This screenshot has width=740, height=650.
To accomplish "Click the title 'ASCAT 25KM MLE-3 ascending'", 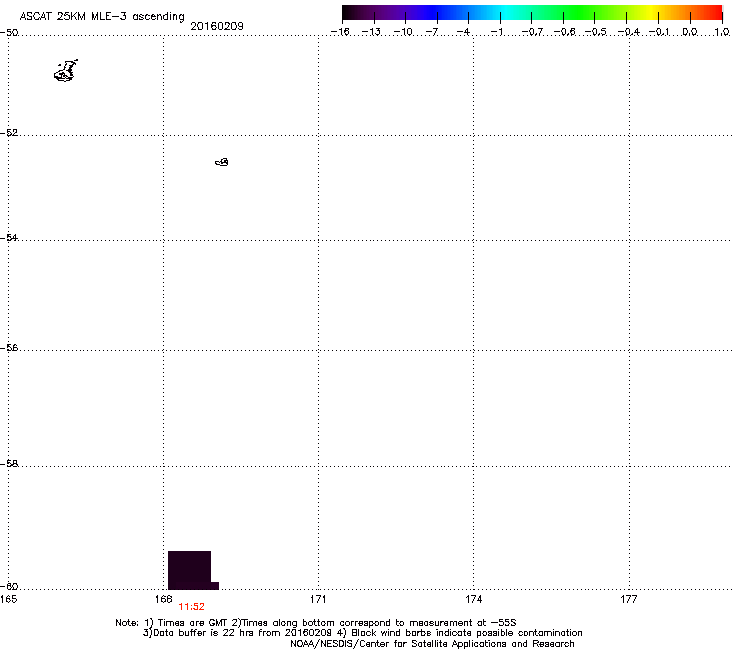I will click(x=102, y=17).
